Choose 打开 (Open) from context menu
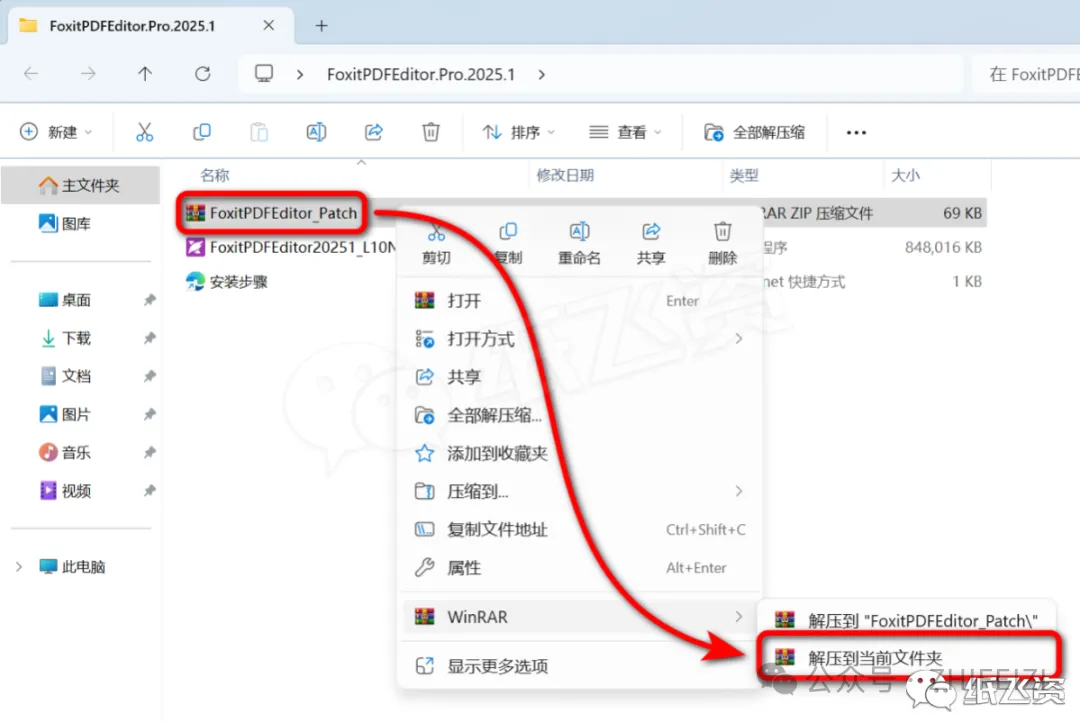 pos(579,301)
